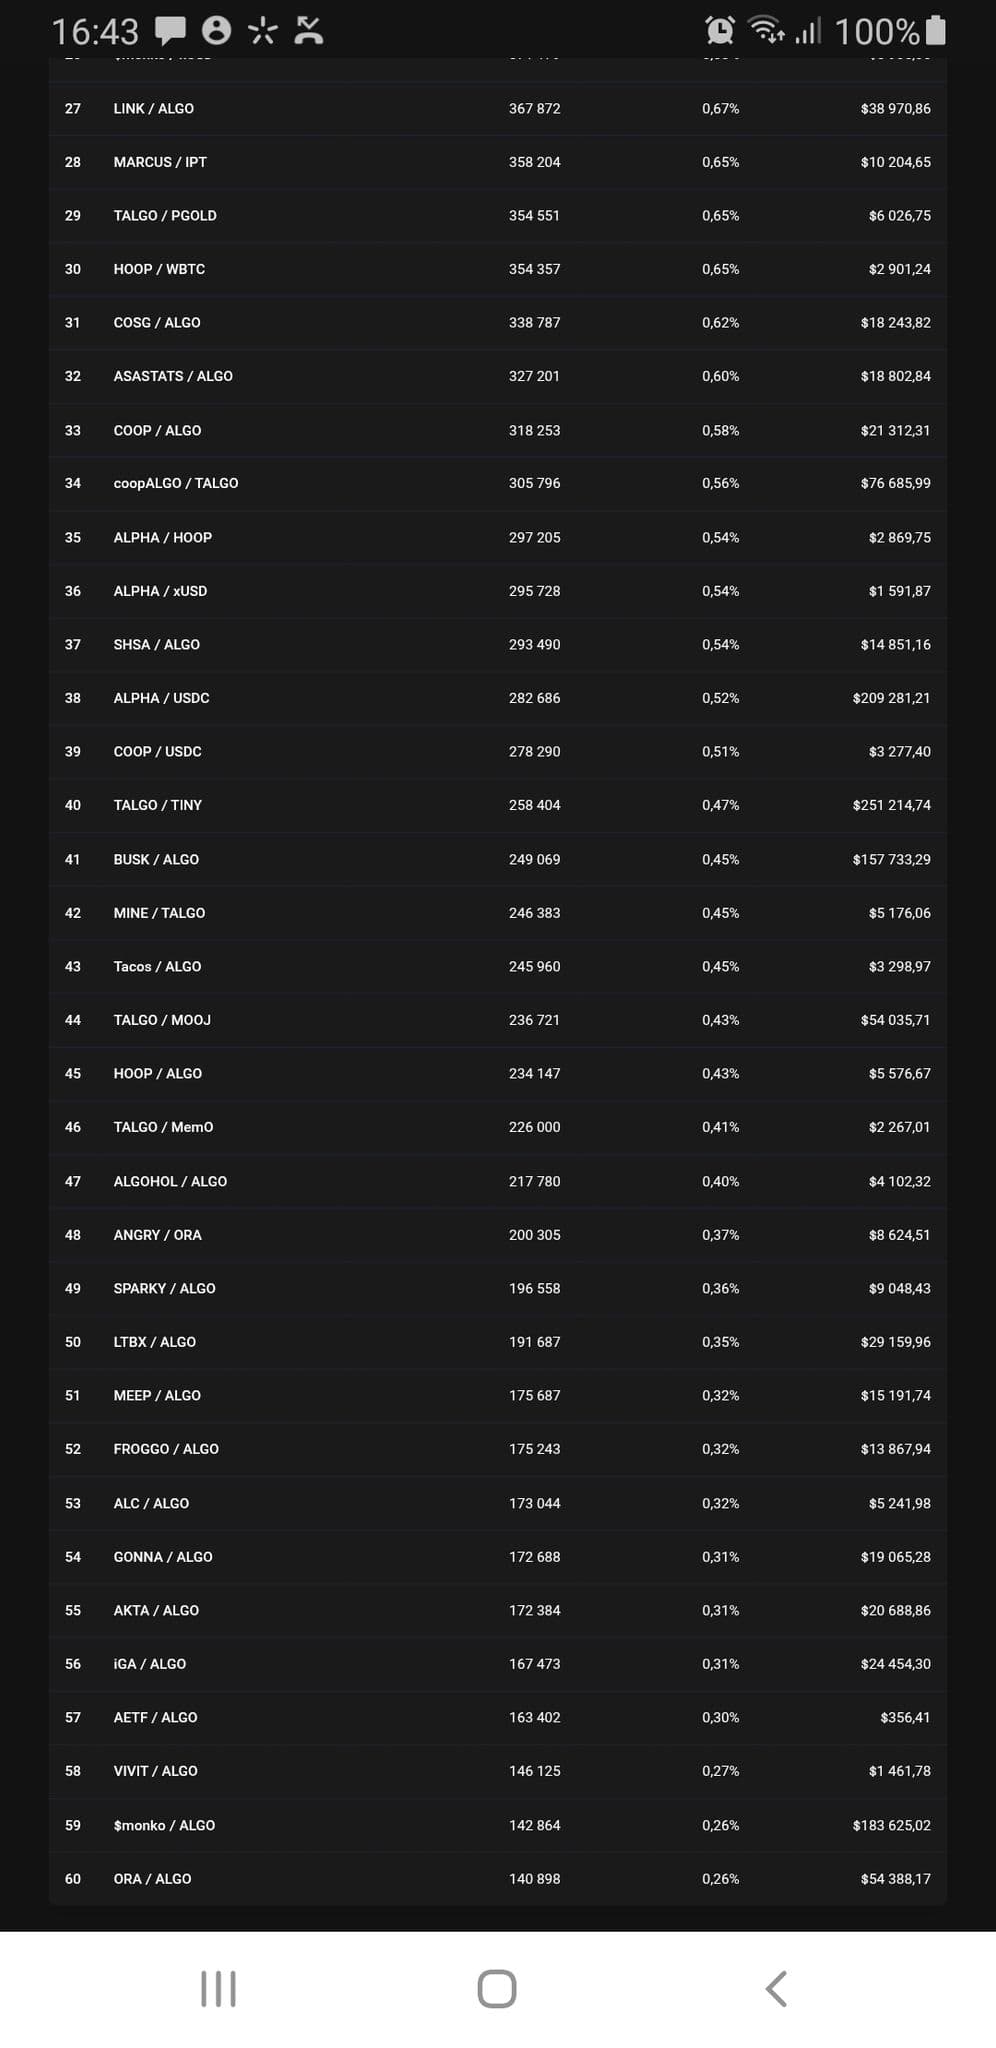996x2048 pixels.
Task: Tap the 0,30% share in AETF row
Action: pos(720,1717)
